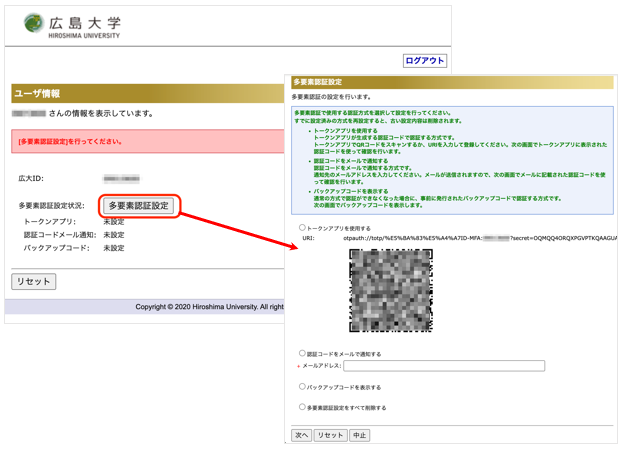
Task: Click the URI: label
Action: pyautogui.click(x=308, y=238)
